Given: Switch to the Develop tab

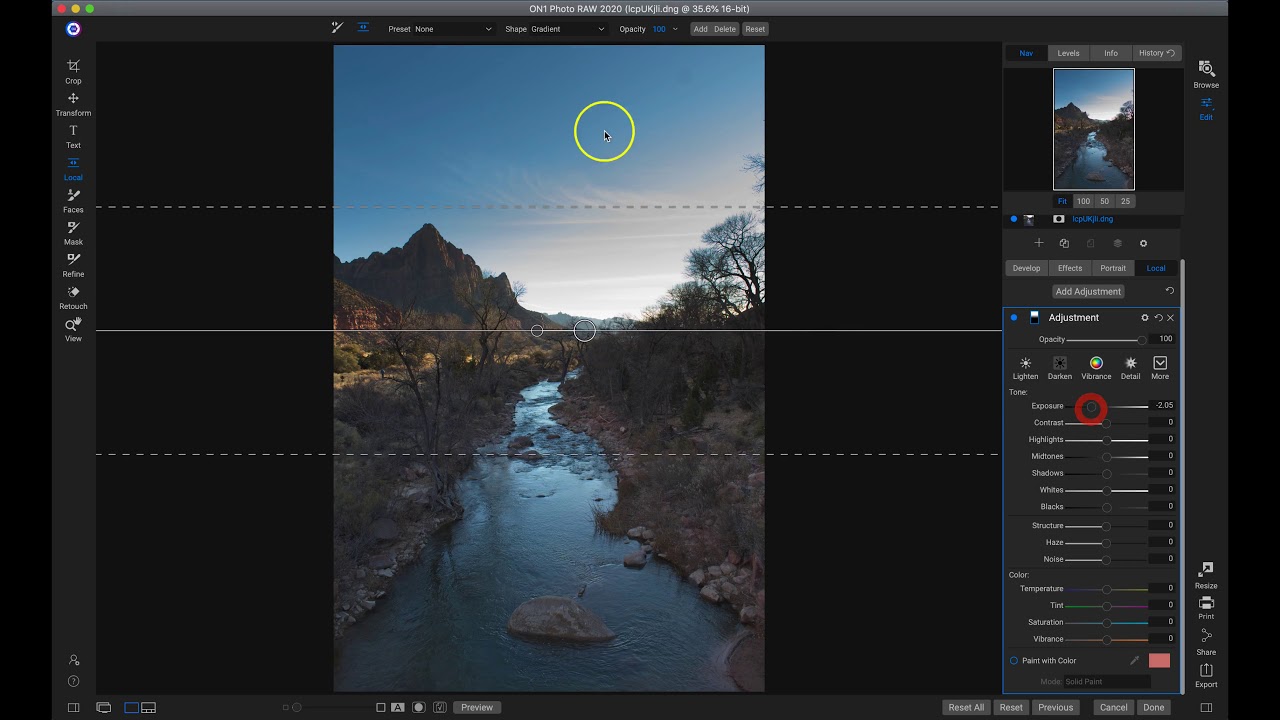Looking at the screenshot, I should tap(1026, 268).
